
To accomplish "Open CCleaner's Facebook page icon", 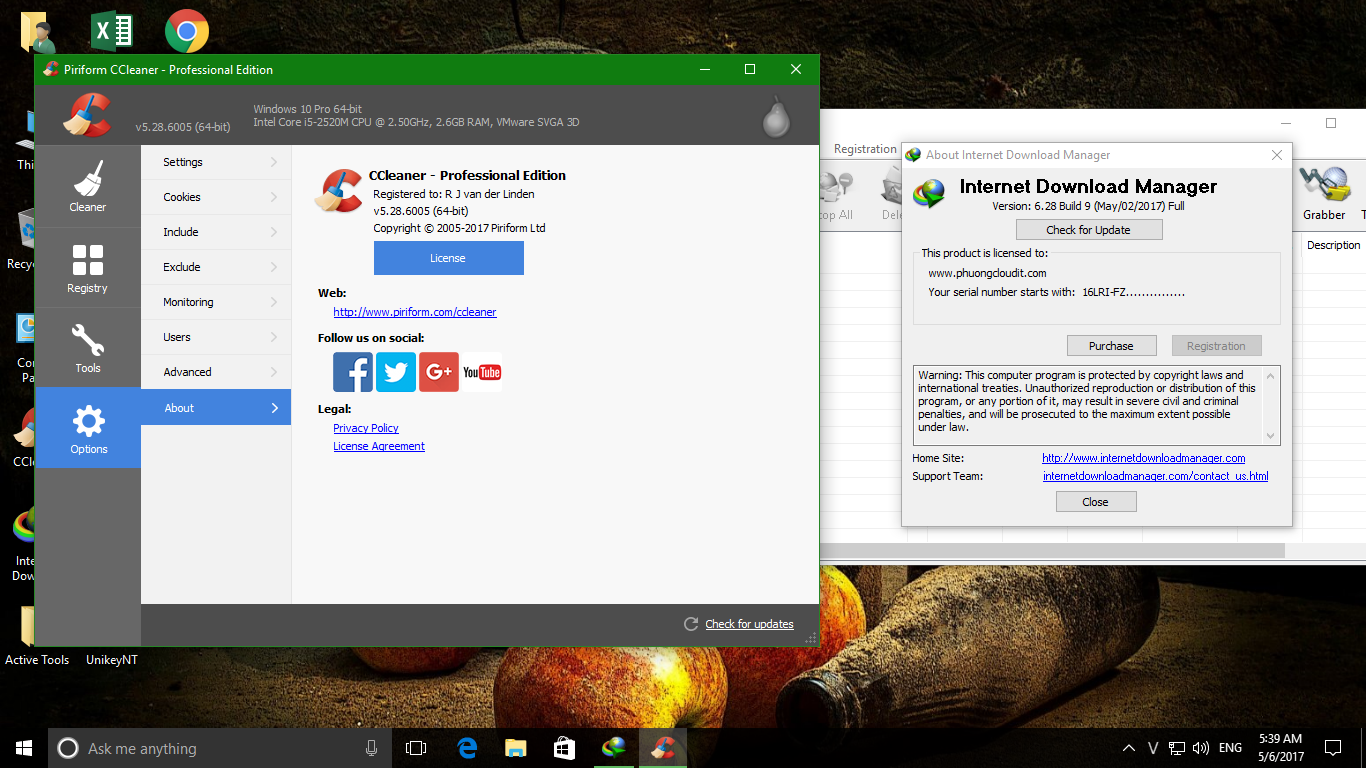I will [x=353, y=372].
